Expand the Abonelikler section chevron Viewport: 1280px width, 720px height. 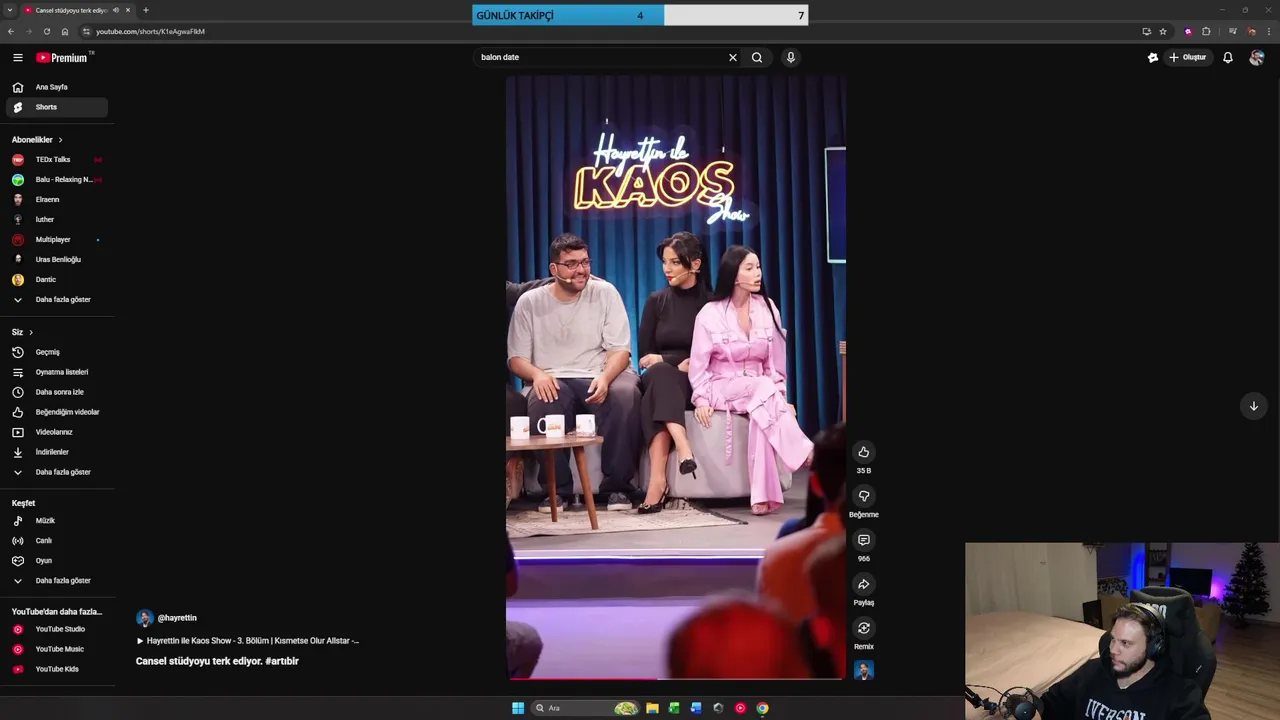click(x=60, y=140)
